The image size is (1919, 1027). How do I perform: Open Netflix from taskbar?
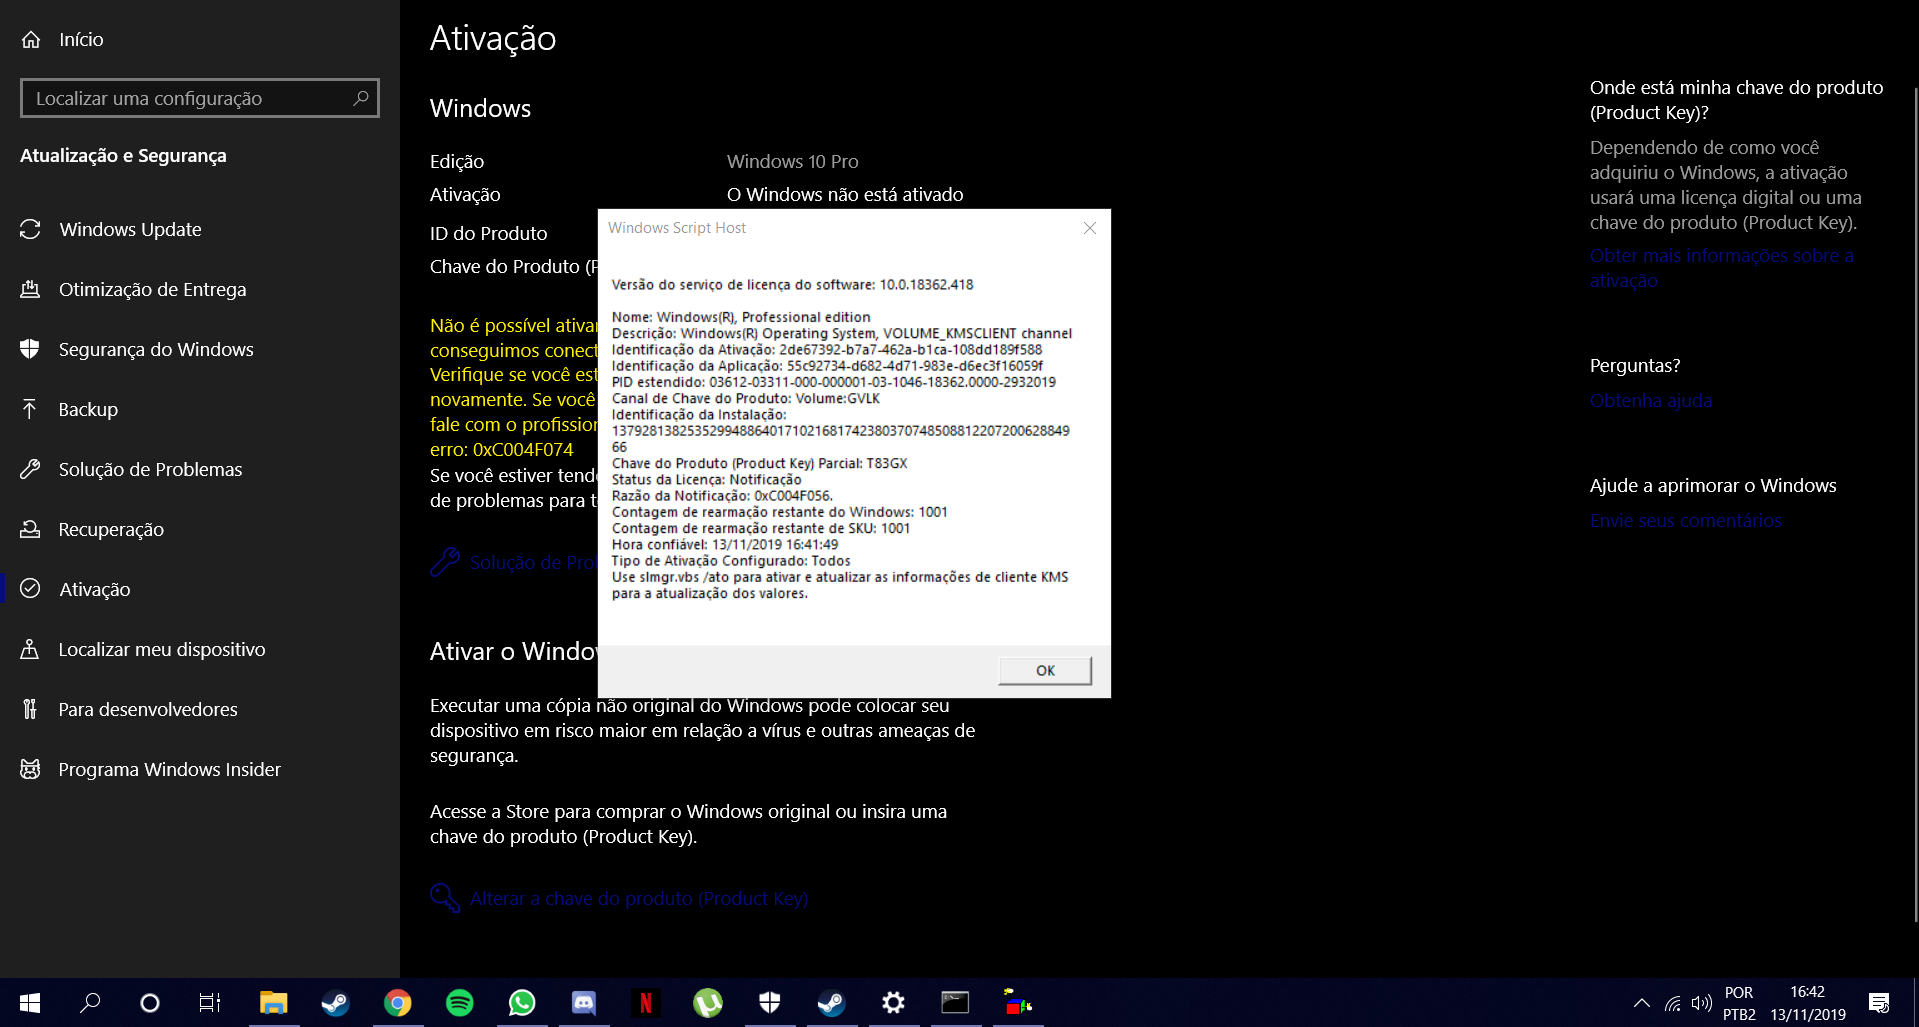(646, 1003)
